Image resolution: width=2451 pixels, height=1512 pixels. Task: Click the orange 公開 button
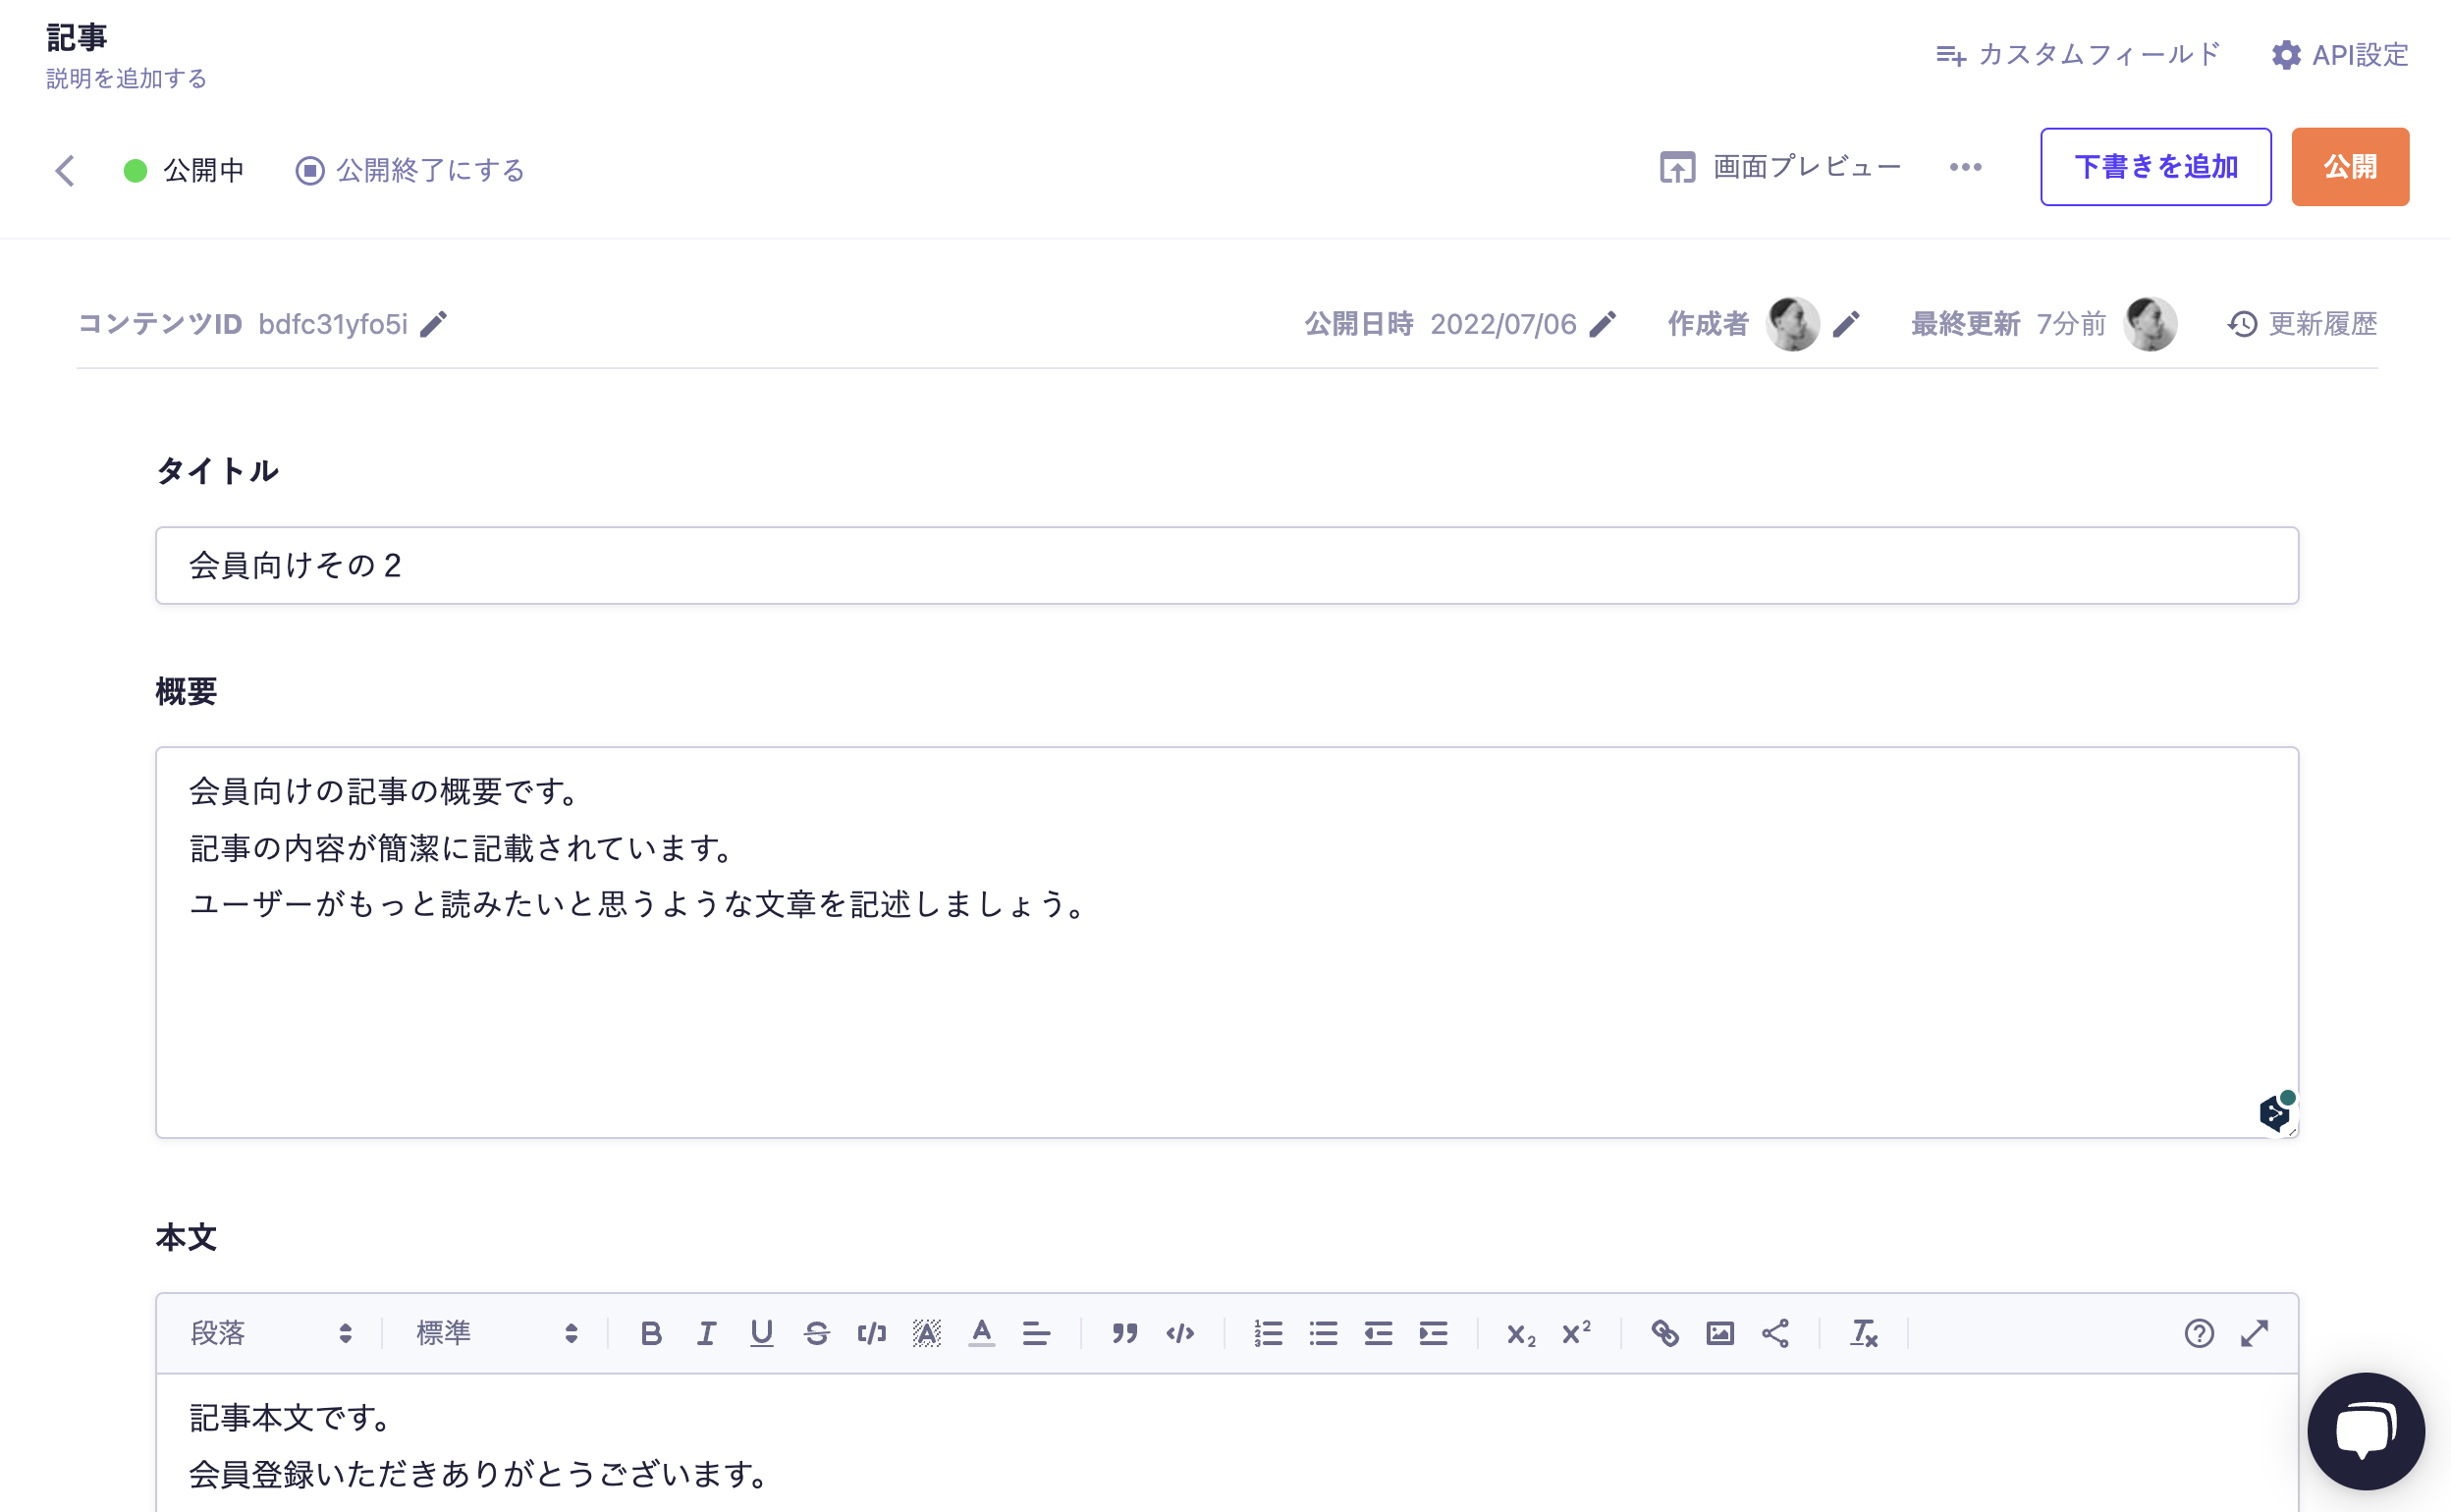coord(2349,167)
